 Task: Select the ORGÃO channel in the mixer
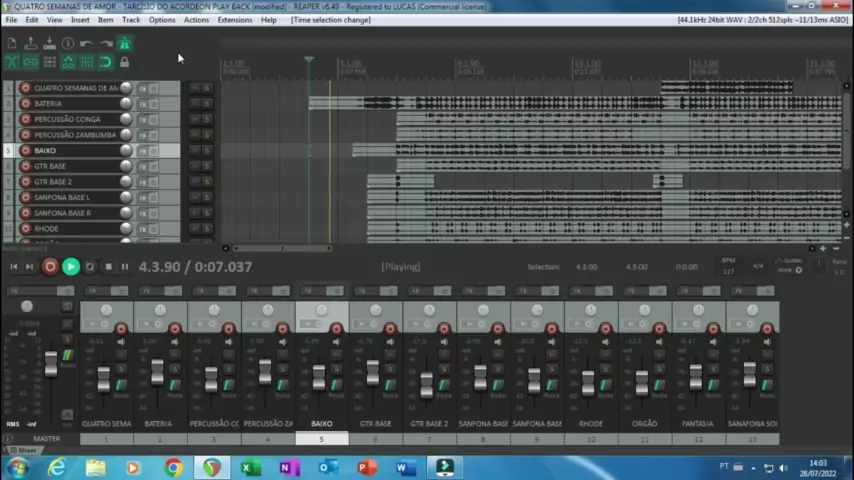[645, 424]
